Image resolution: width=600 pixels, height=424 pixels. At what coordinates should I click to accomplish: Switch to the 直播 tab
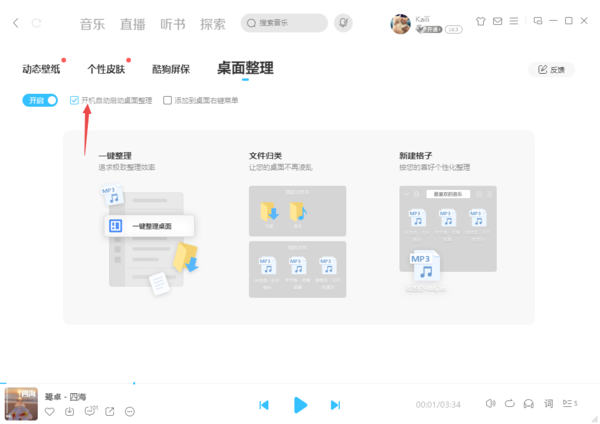coord(132,24)
